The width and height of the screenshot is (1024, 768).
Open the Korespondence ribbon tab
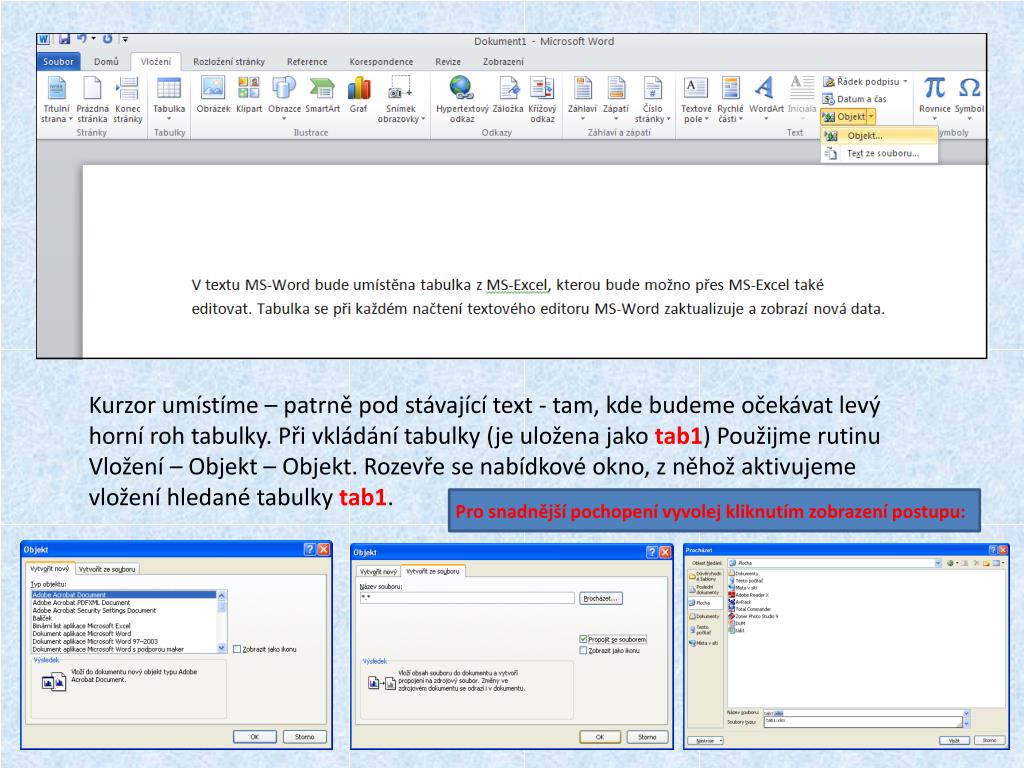pyautogui.click(x=381, y=61)
